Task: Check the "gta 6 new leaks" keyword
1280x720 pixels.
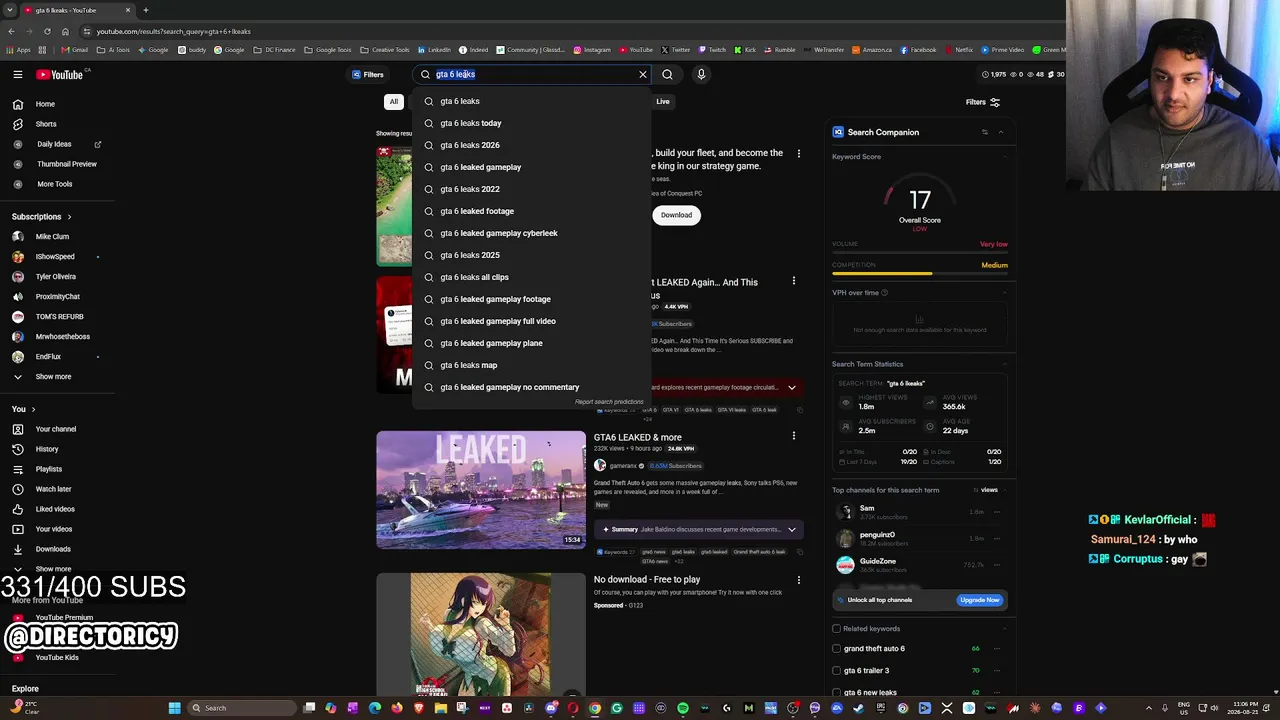Action: 836,692
